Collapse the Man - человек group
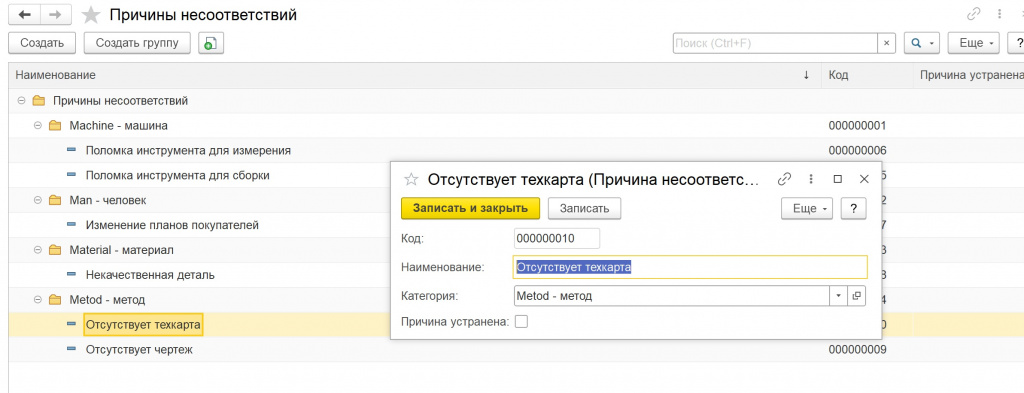 coord(38,200)
